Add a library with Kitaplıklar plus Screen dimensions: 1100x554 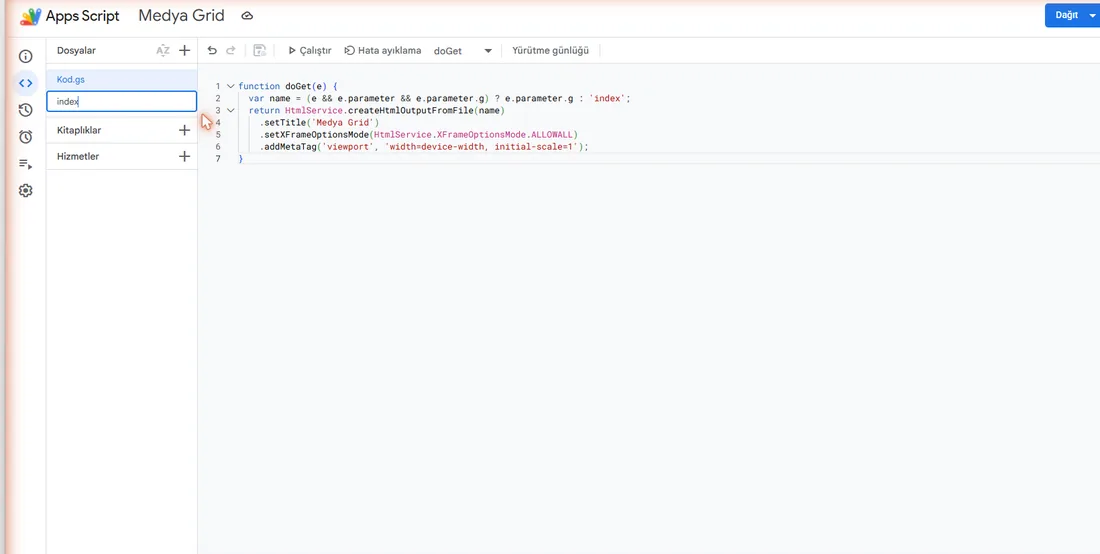tap(185, 130)
